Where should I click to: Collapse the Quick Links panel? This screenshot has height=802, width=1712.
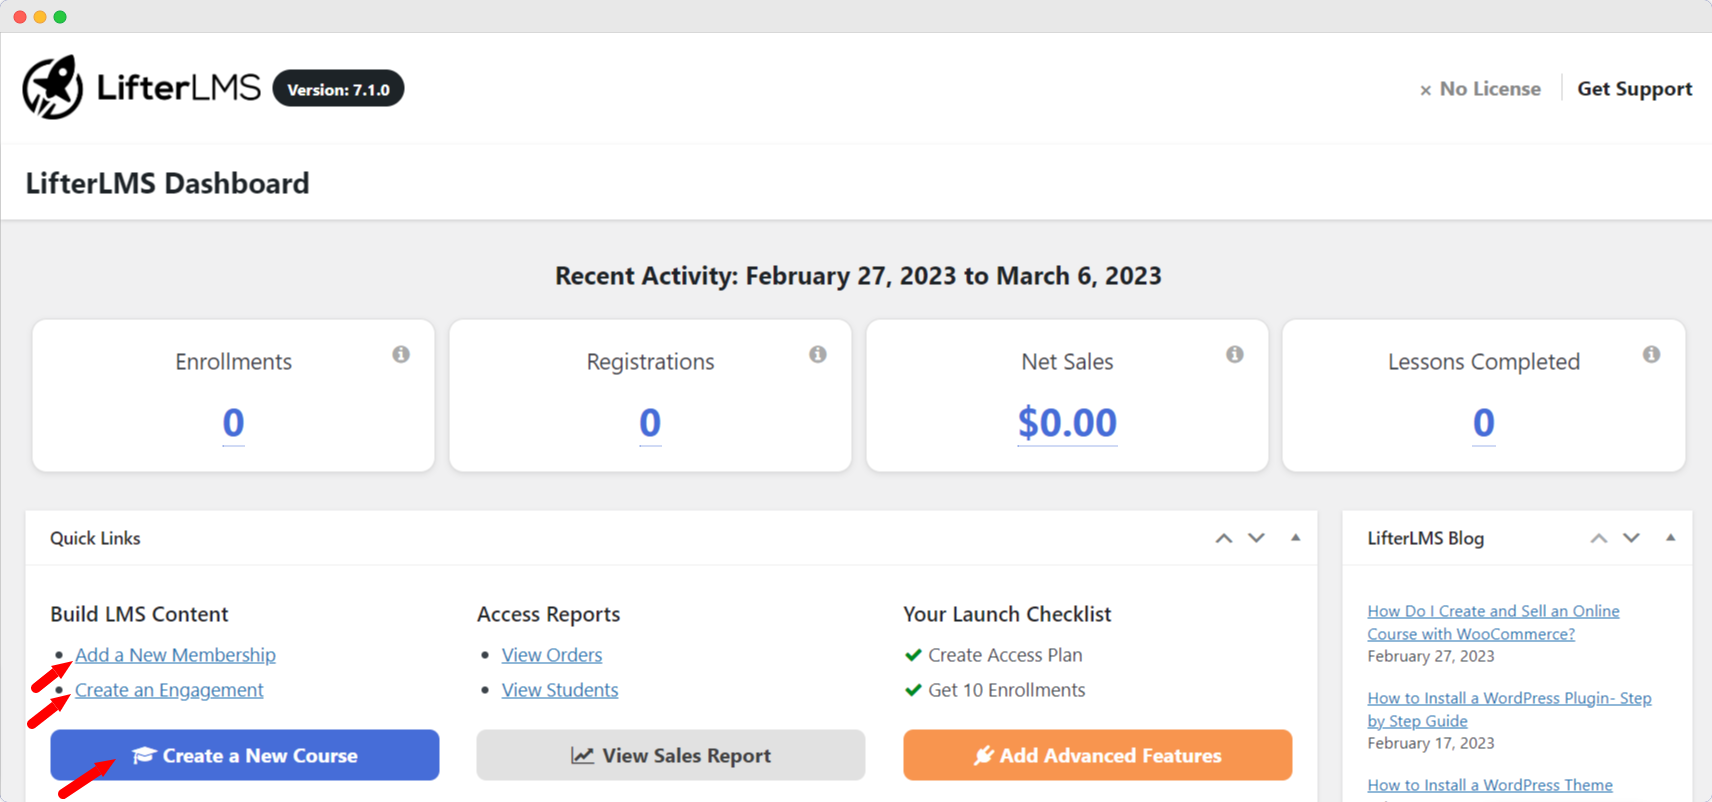1295,538
